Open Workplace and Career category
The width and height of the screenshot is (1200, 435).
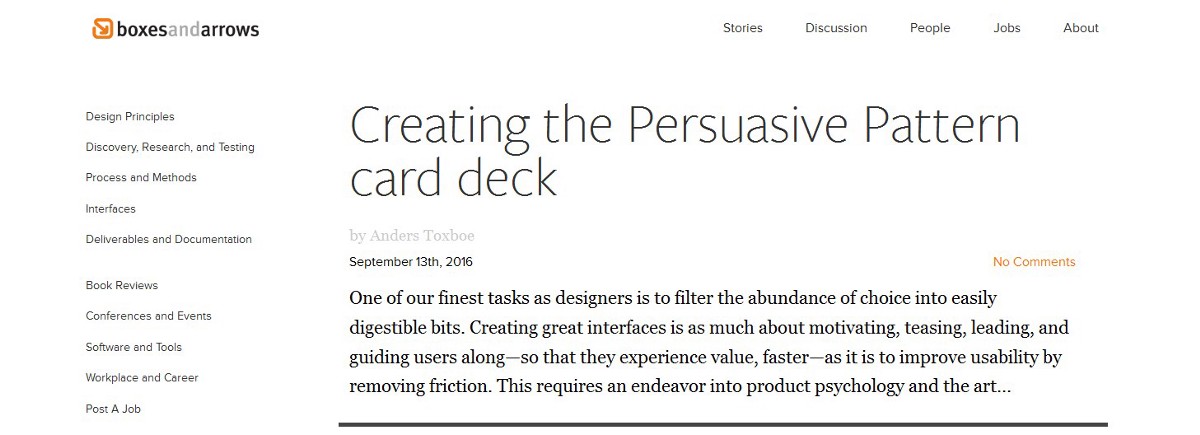click(x=142, y=378)
